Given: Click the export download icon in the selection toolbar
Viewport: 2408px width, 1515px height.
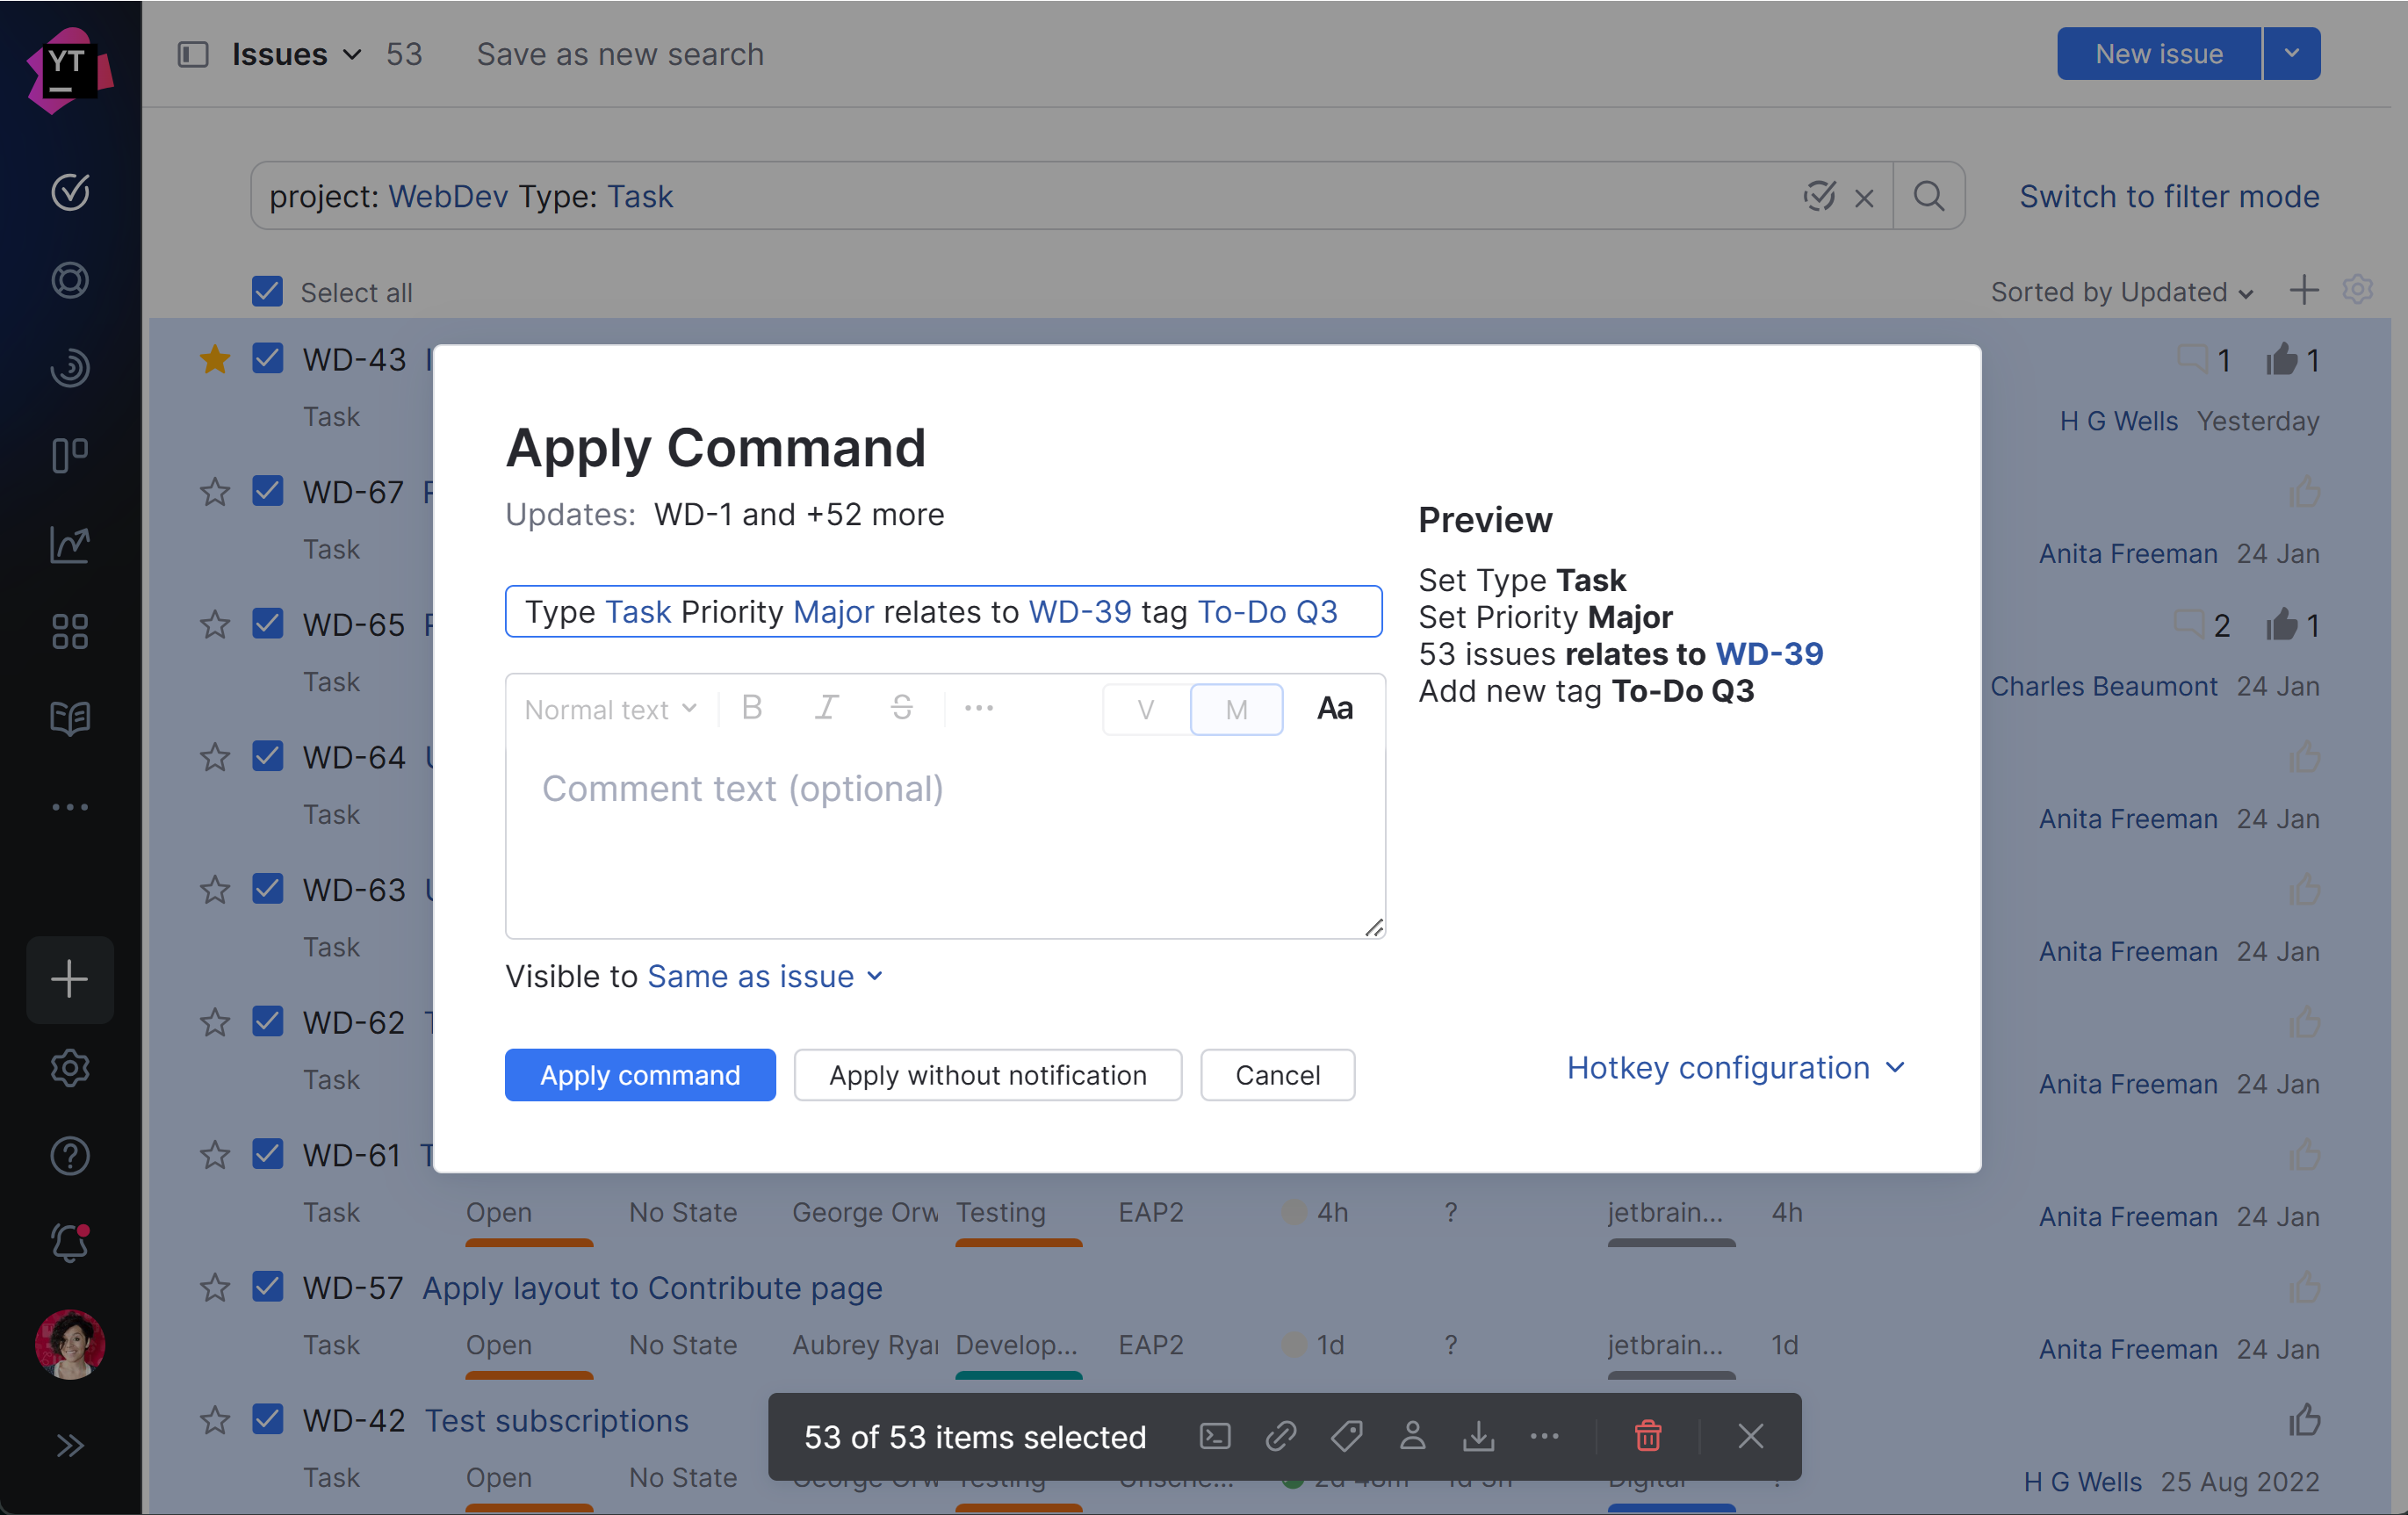Looking at the screenshot, I should tap(1479, 1437).
